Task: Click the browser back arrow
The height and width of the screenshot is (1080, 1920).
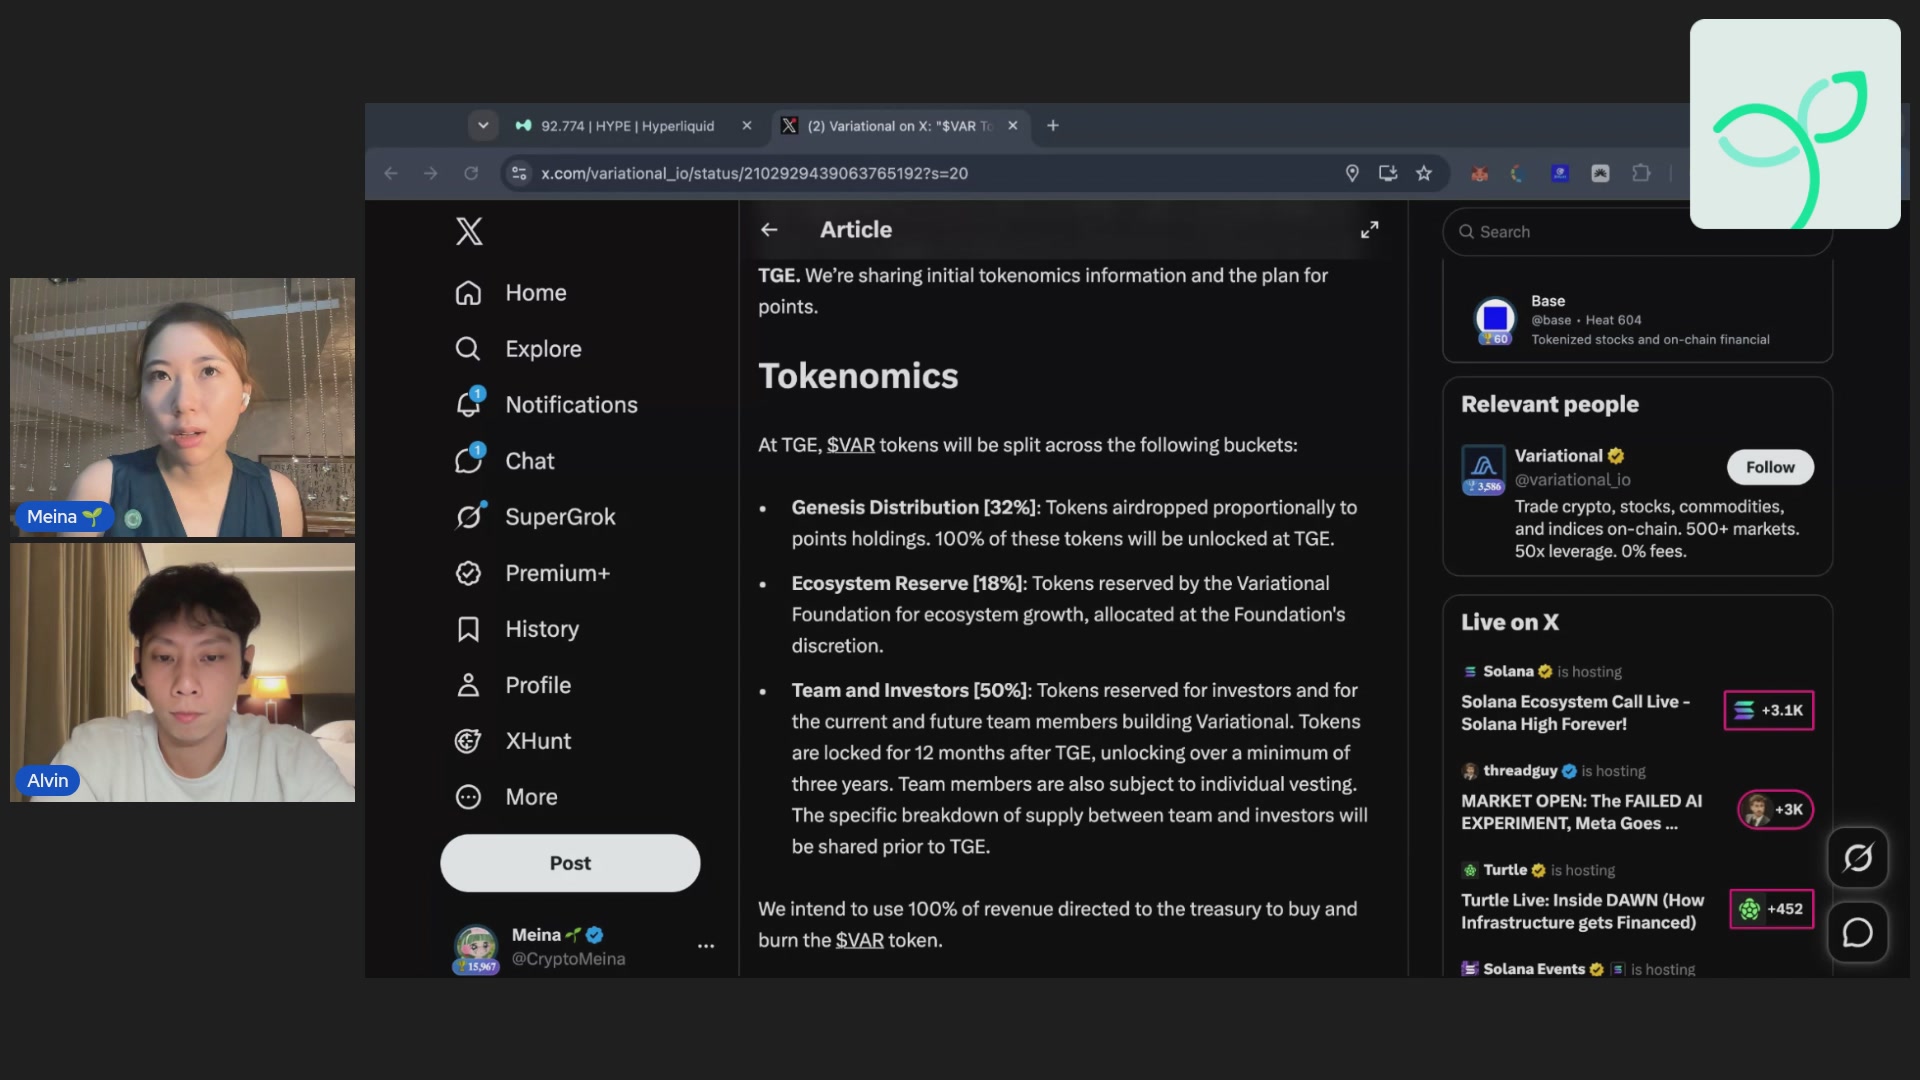Action: tap(391, 173)
